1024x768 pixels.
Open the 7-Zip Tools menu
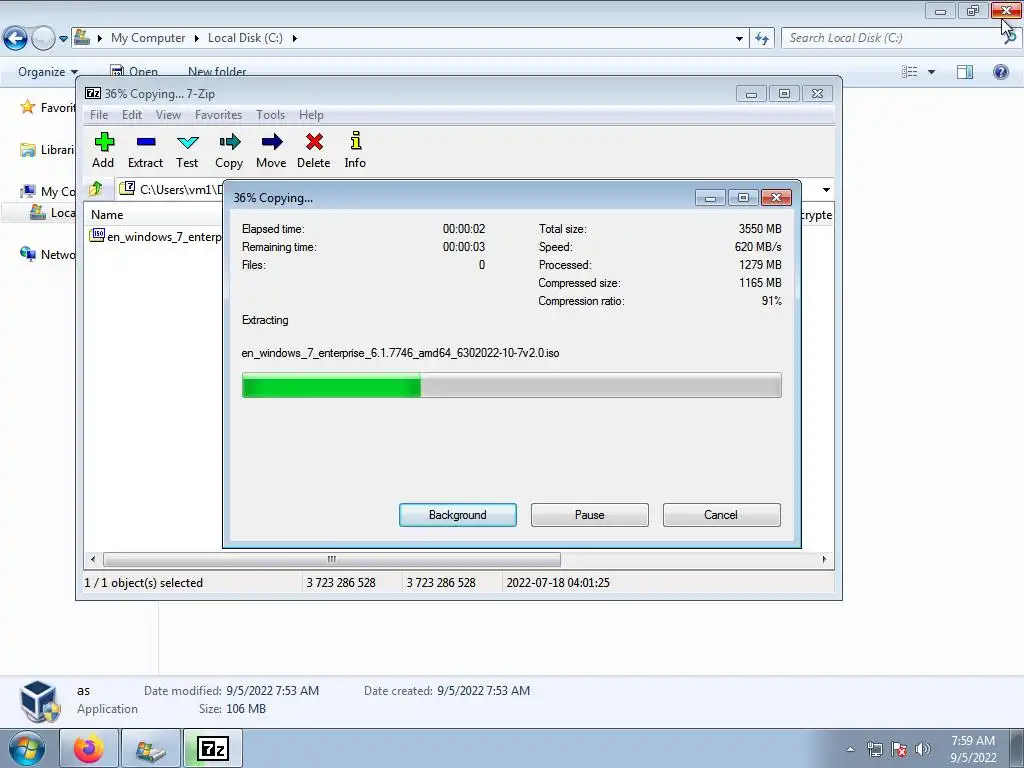270,115
